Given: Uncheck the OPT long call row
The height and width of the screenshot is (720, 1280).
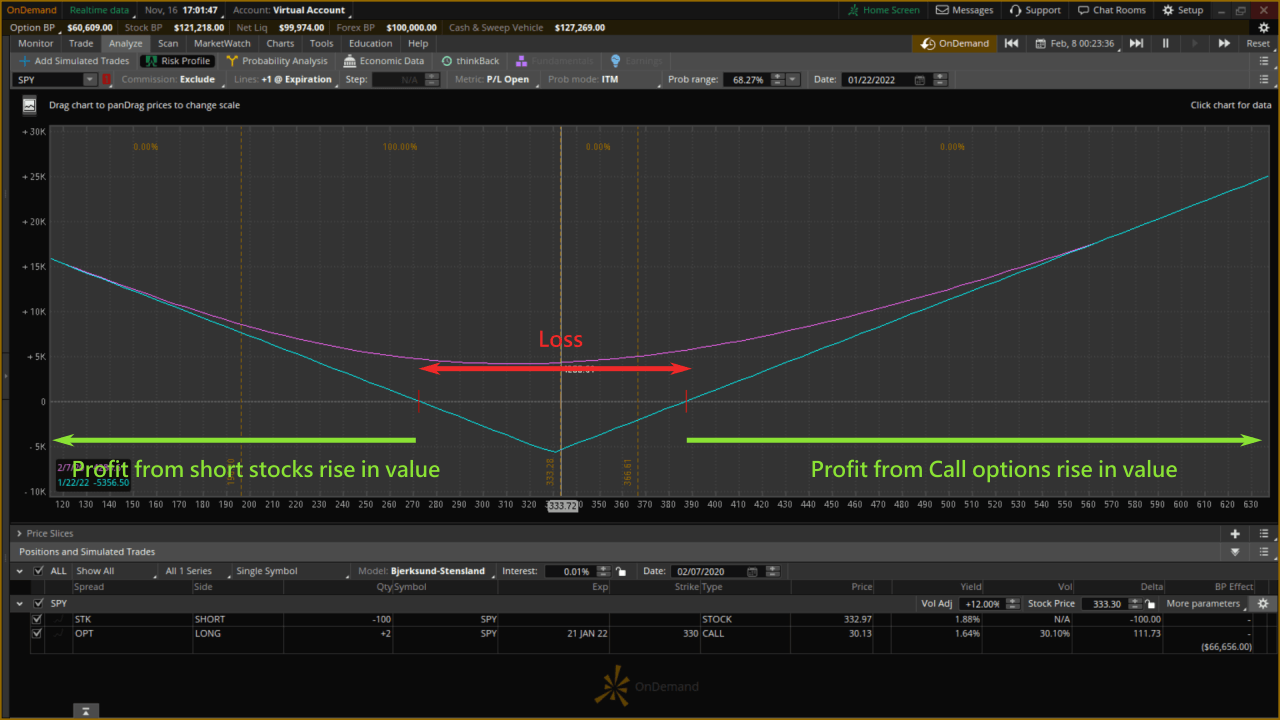Looking at the screenshot, I should [x=37, y=633].
